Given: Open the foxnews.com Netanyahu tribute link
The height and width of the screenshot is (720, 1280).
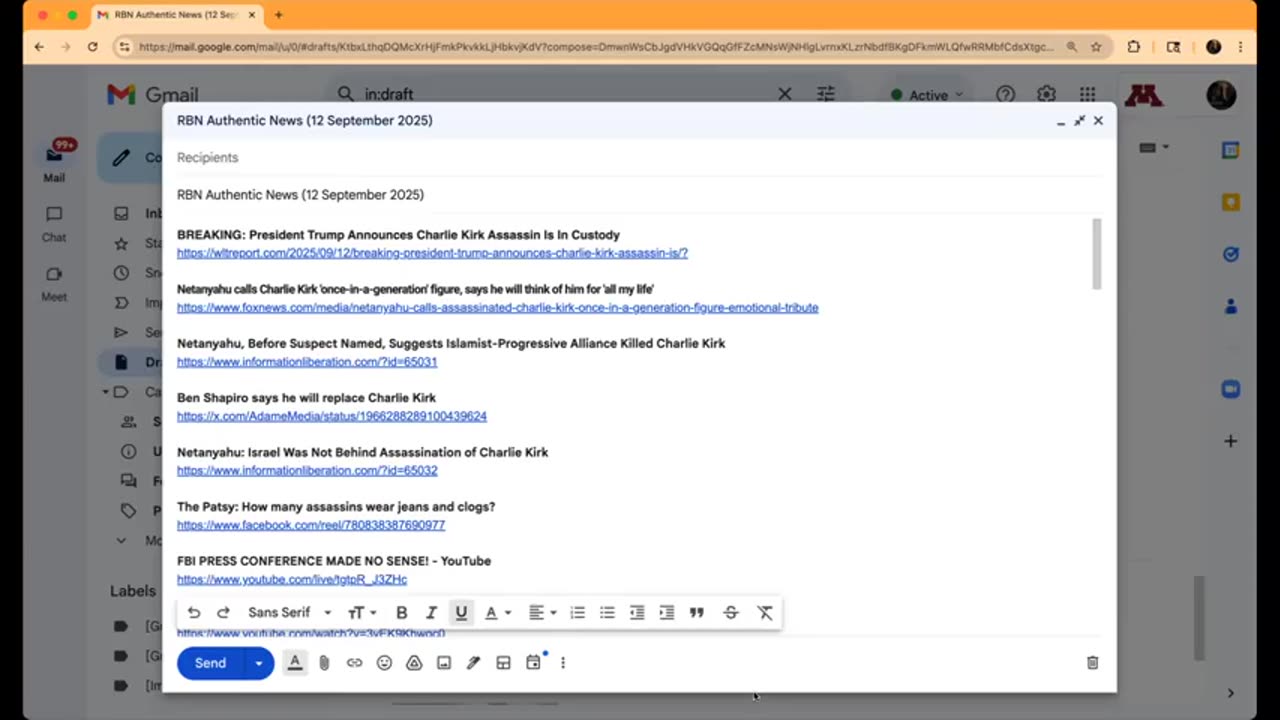Looking at the screenshot, I should point(497,307).
